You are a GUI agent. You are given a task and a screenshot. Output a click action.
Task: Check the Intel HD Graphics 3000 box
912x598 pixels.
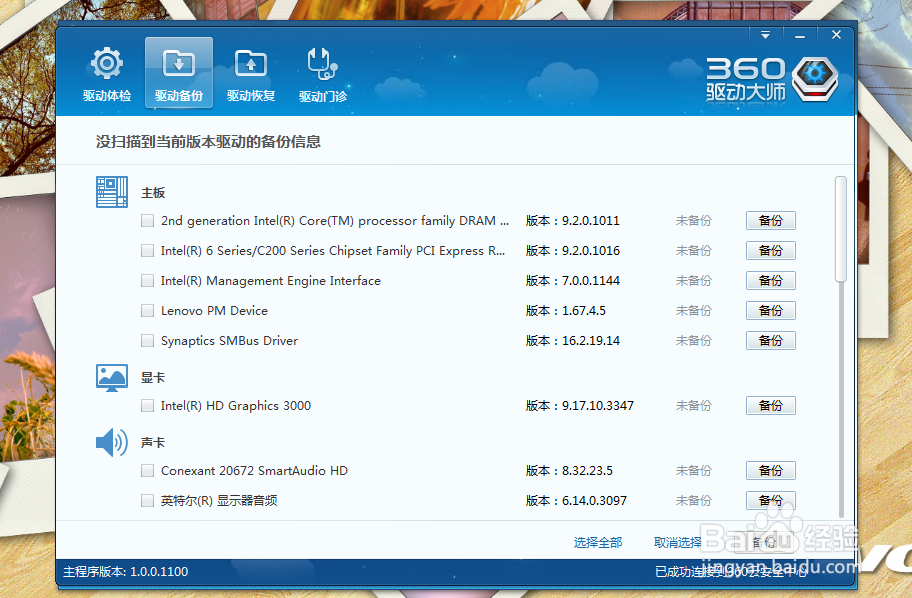point(148,405)
